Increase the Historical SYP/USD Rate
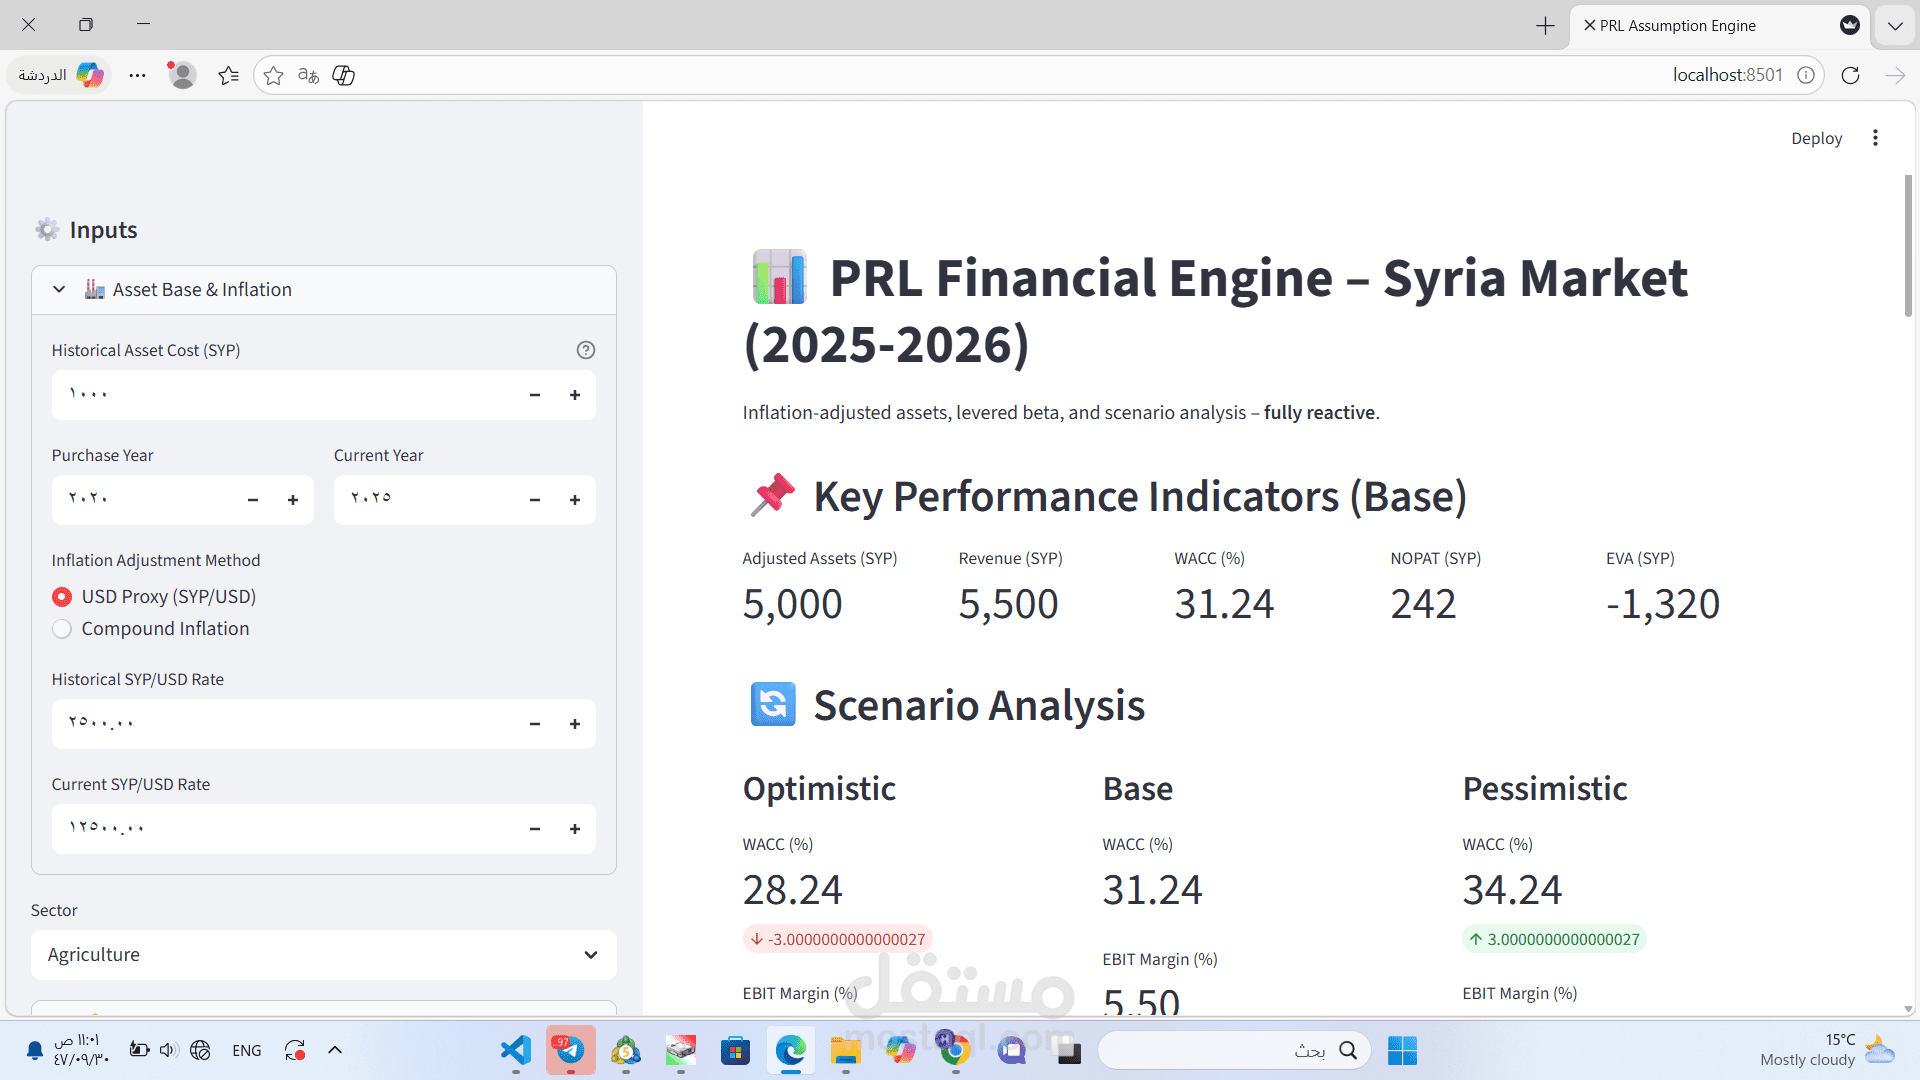The width and height of the screenshot is (1920, 1080). [x=575, y=724]
